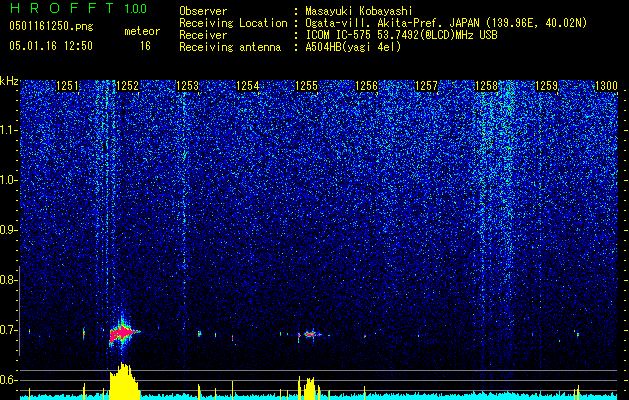Click the 0.7 frequency axis label
629x400 pixels.
point(9,330)
